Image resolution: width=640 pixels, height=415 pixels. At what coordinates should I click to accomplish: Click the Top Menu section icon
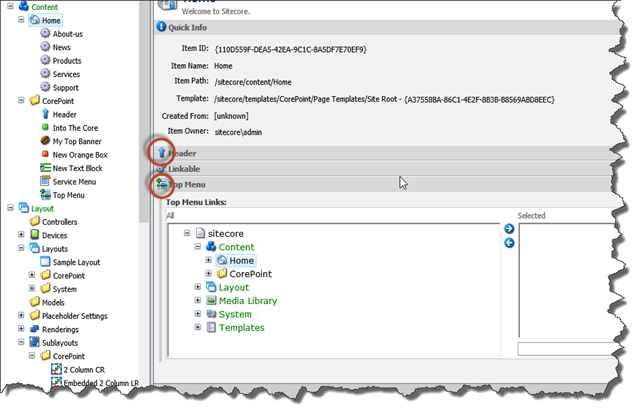(x=162, y=184)
